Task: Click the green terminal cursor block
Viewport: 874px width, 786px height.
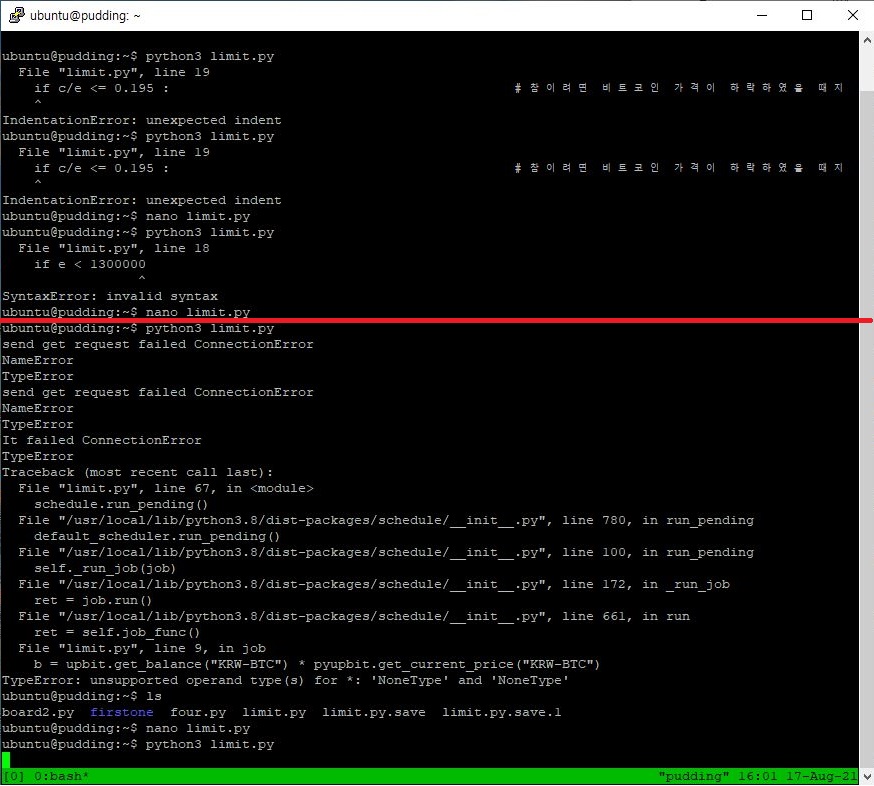Action: (x=6, y=760)
